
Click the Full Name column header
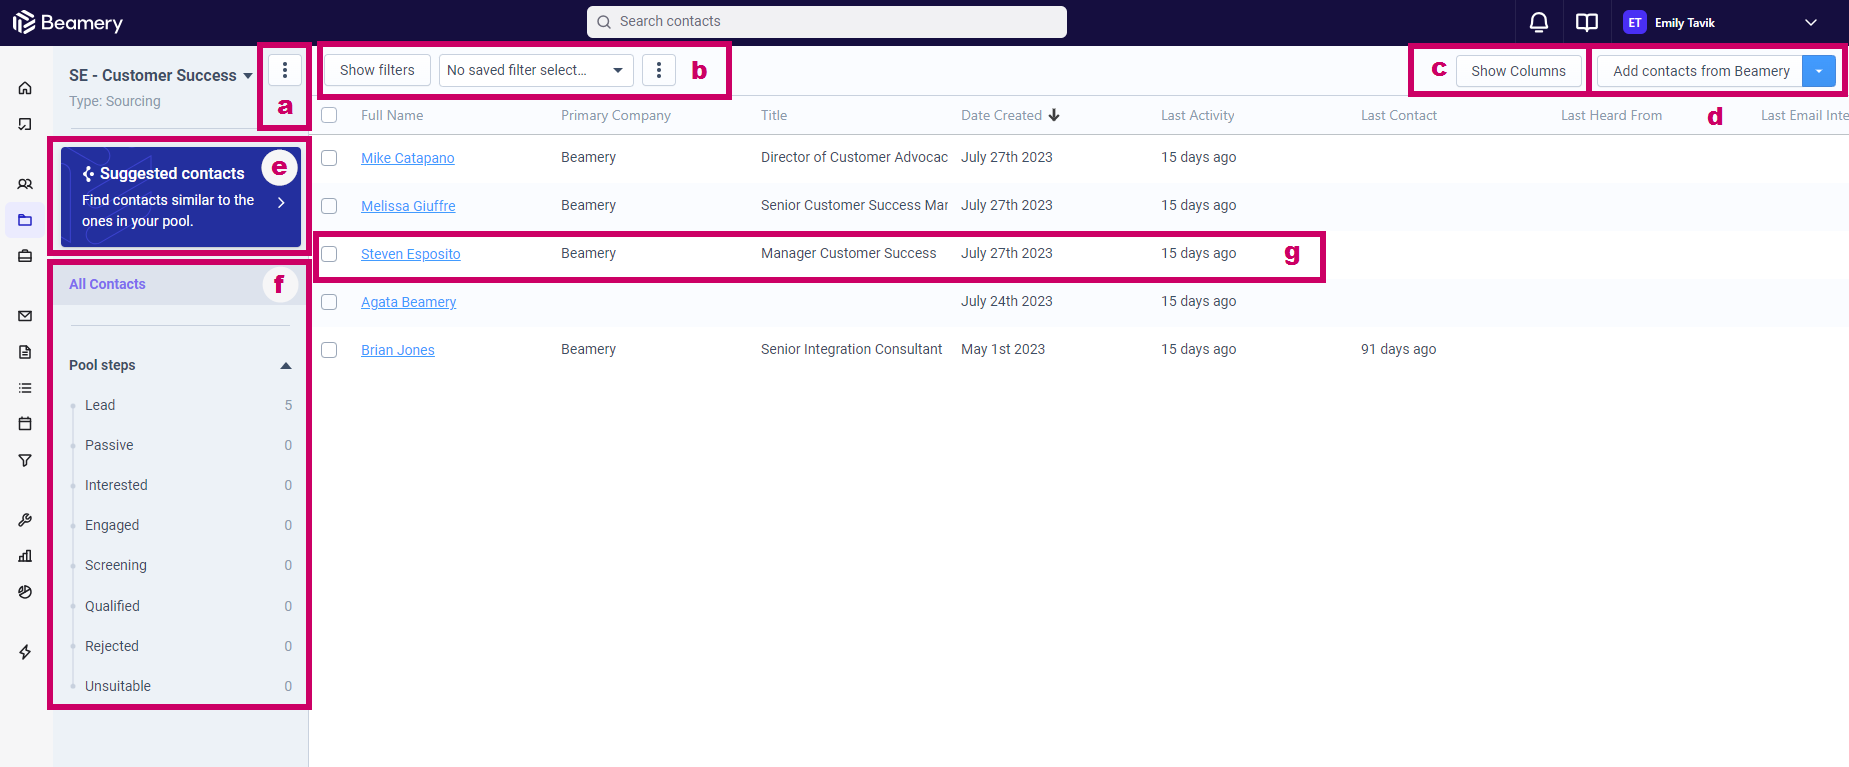[x=392, y=115]
